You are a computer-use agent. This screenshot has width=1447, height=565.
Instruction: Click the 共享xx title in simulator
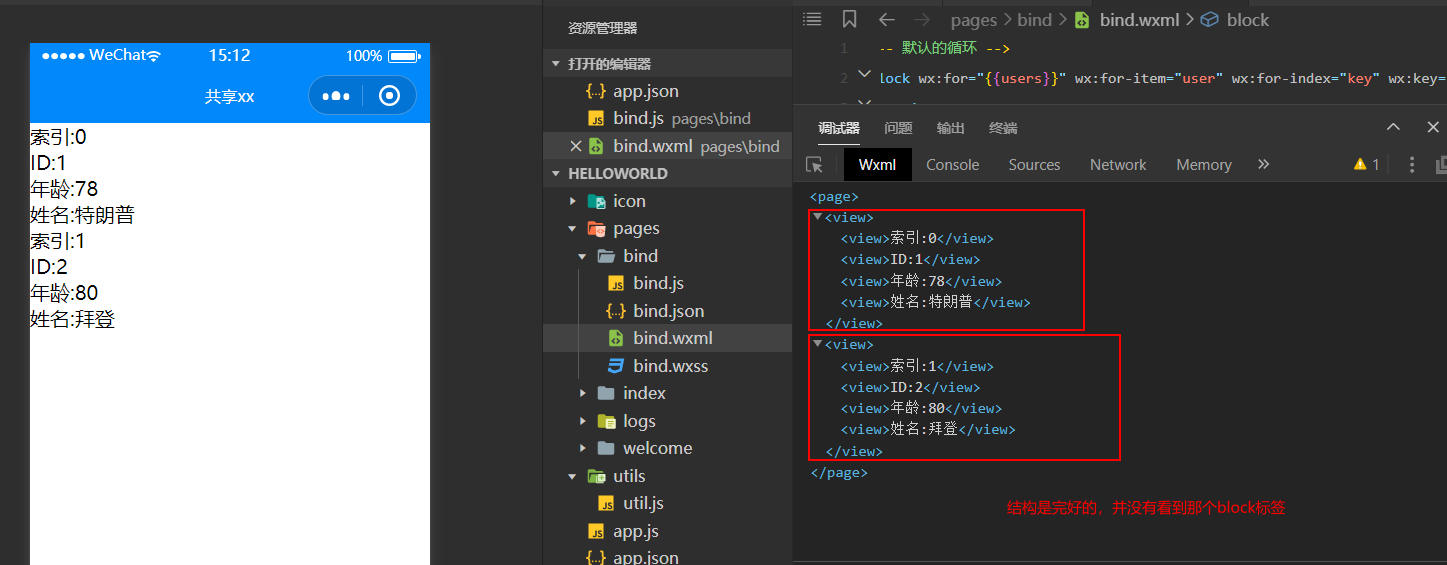[x=230, y=96]
